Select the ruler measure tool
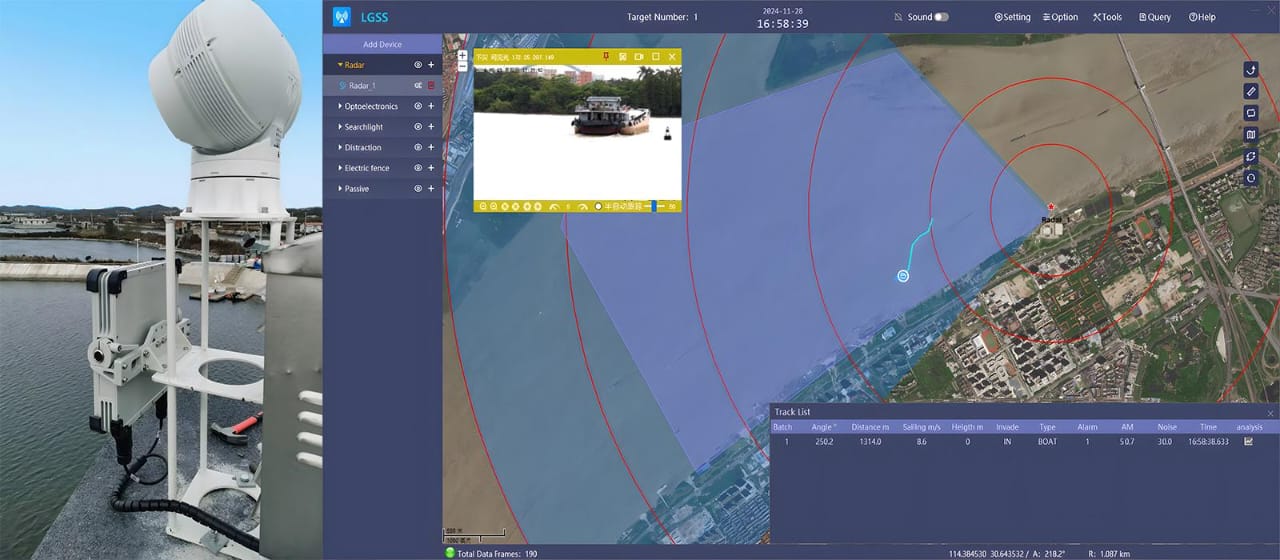Screen dimensions: 1280x560 [x=1250, y=91]
